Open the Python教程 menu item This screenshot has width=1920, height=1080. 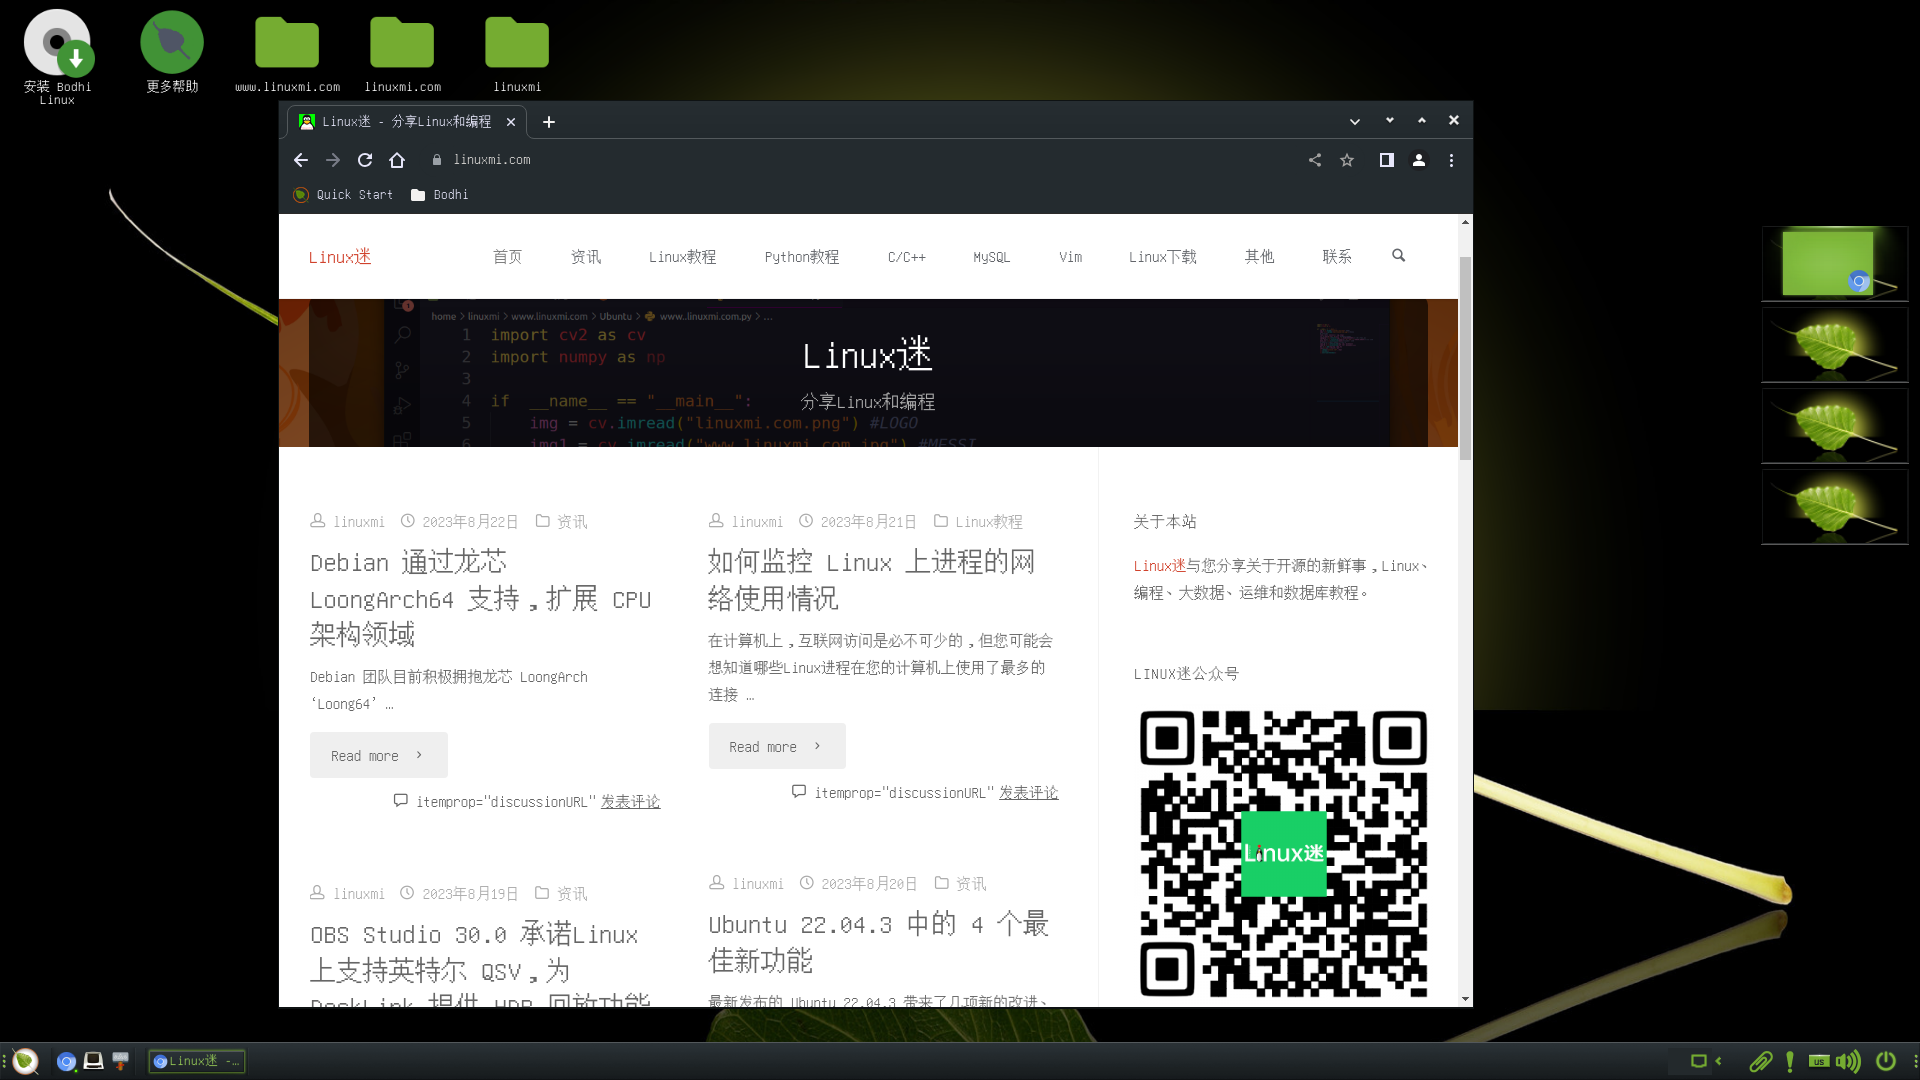click(x=802, y=257)
